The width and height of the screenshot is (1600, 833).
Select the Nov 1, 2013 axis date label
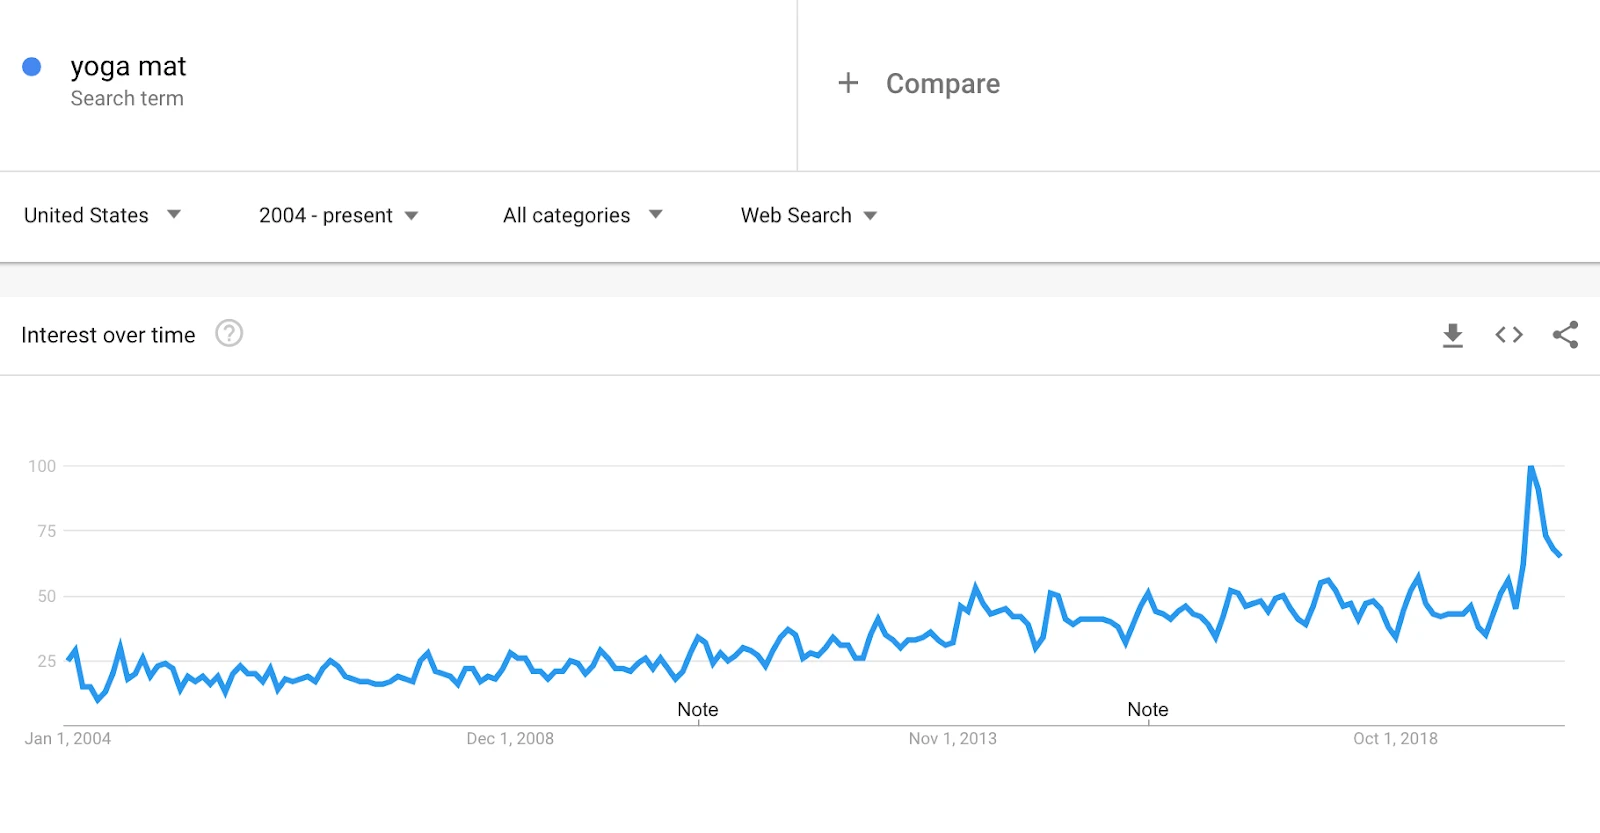point(952,738)
